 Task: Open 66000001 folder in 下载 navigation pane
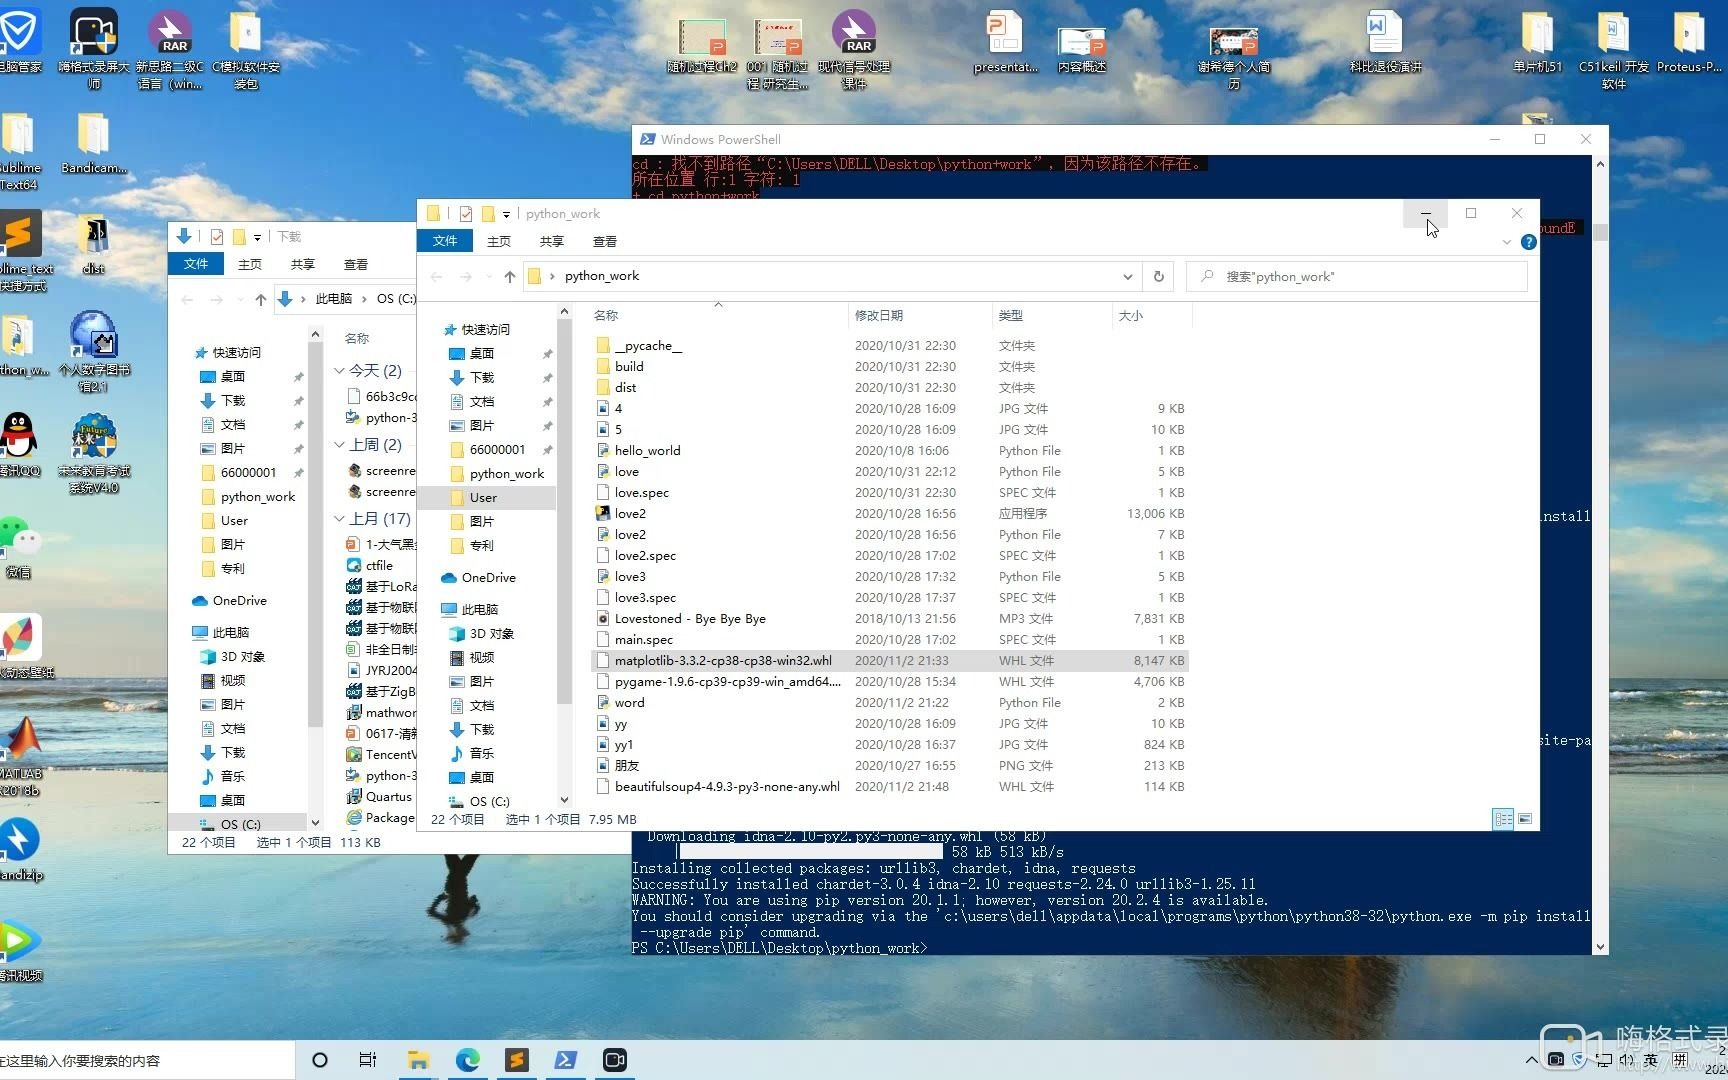coord(248,472)
